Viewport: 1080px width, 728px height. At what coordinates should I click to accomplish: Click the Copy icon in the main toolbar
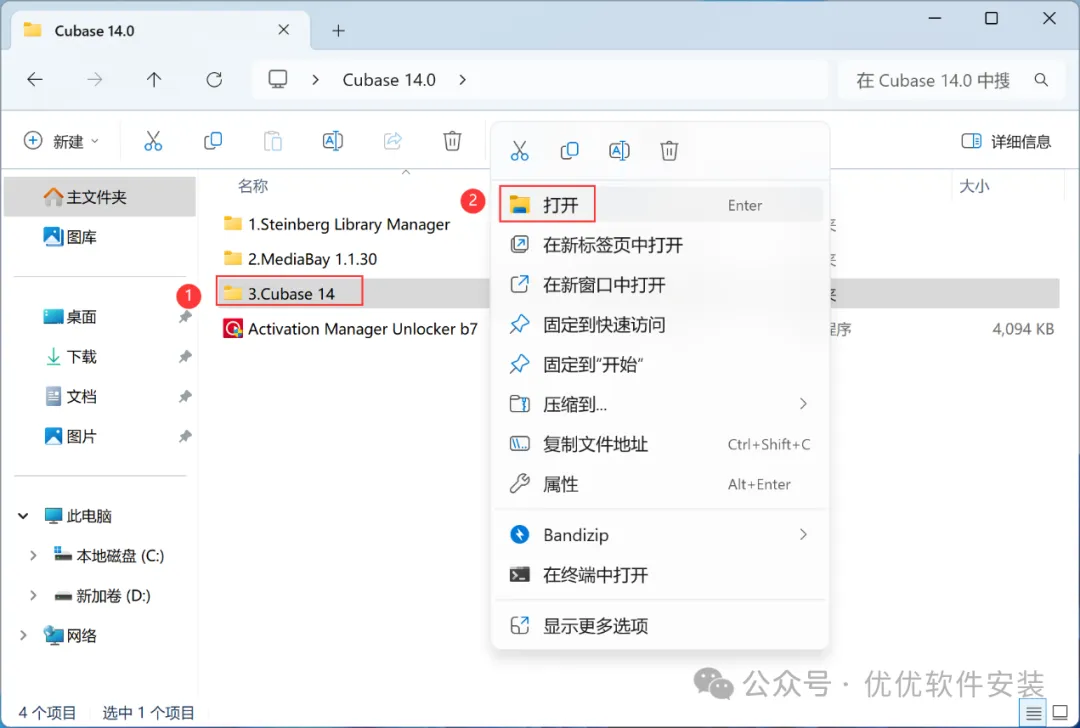213,141
